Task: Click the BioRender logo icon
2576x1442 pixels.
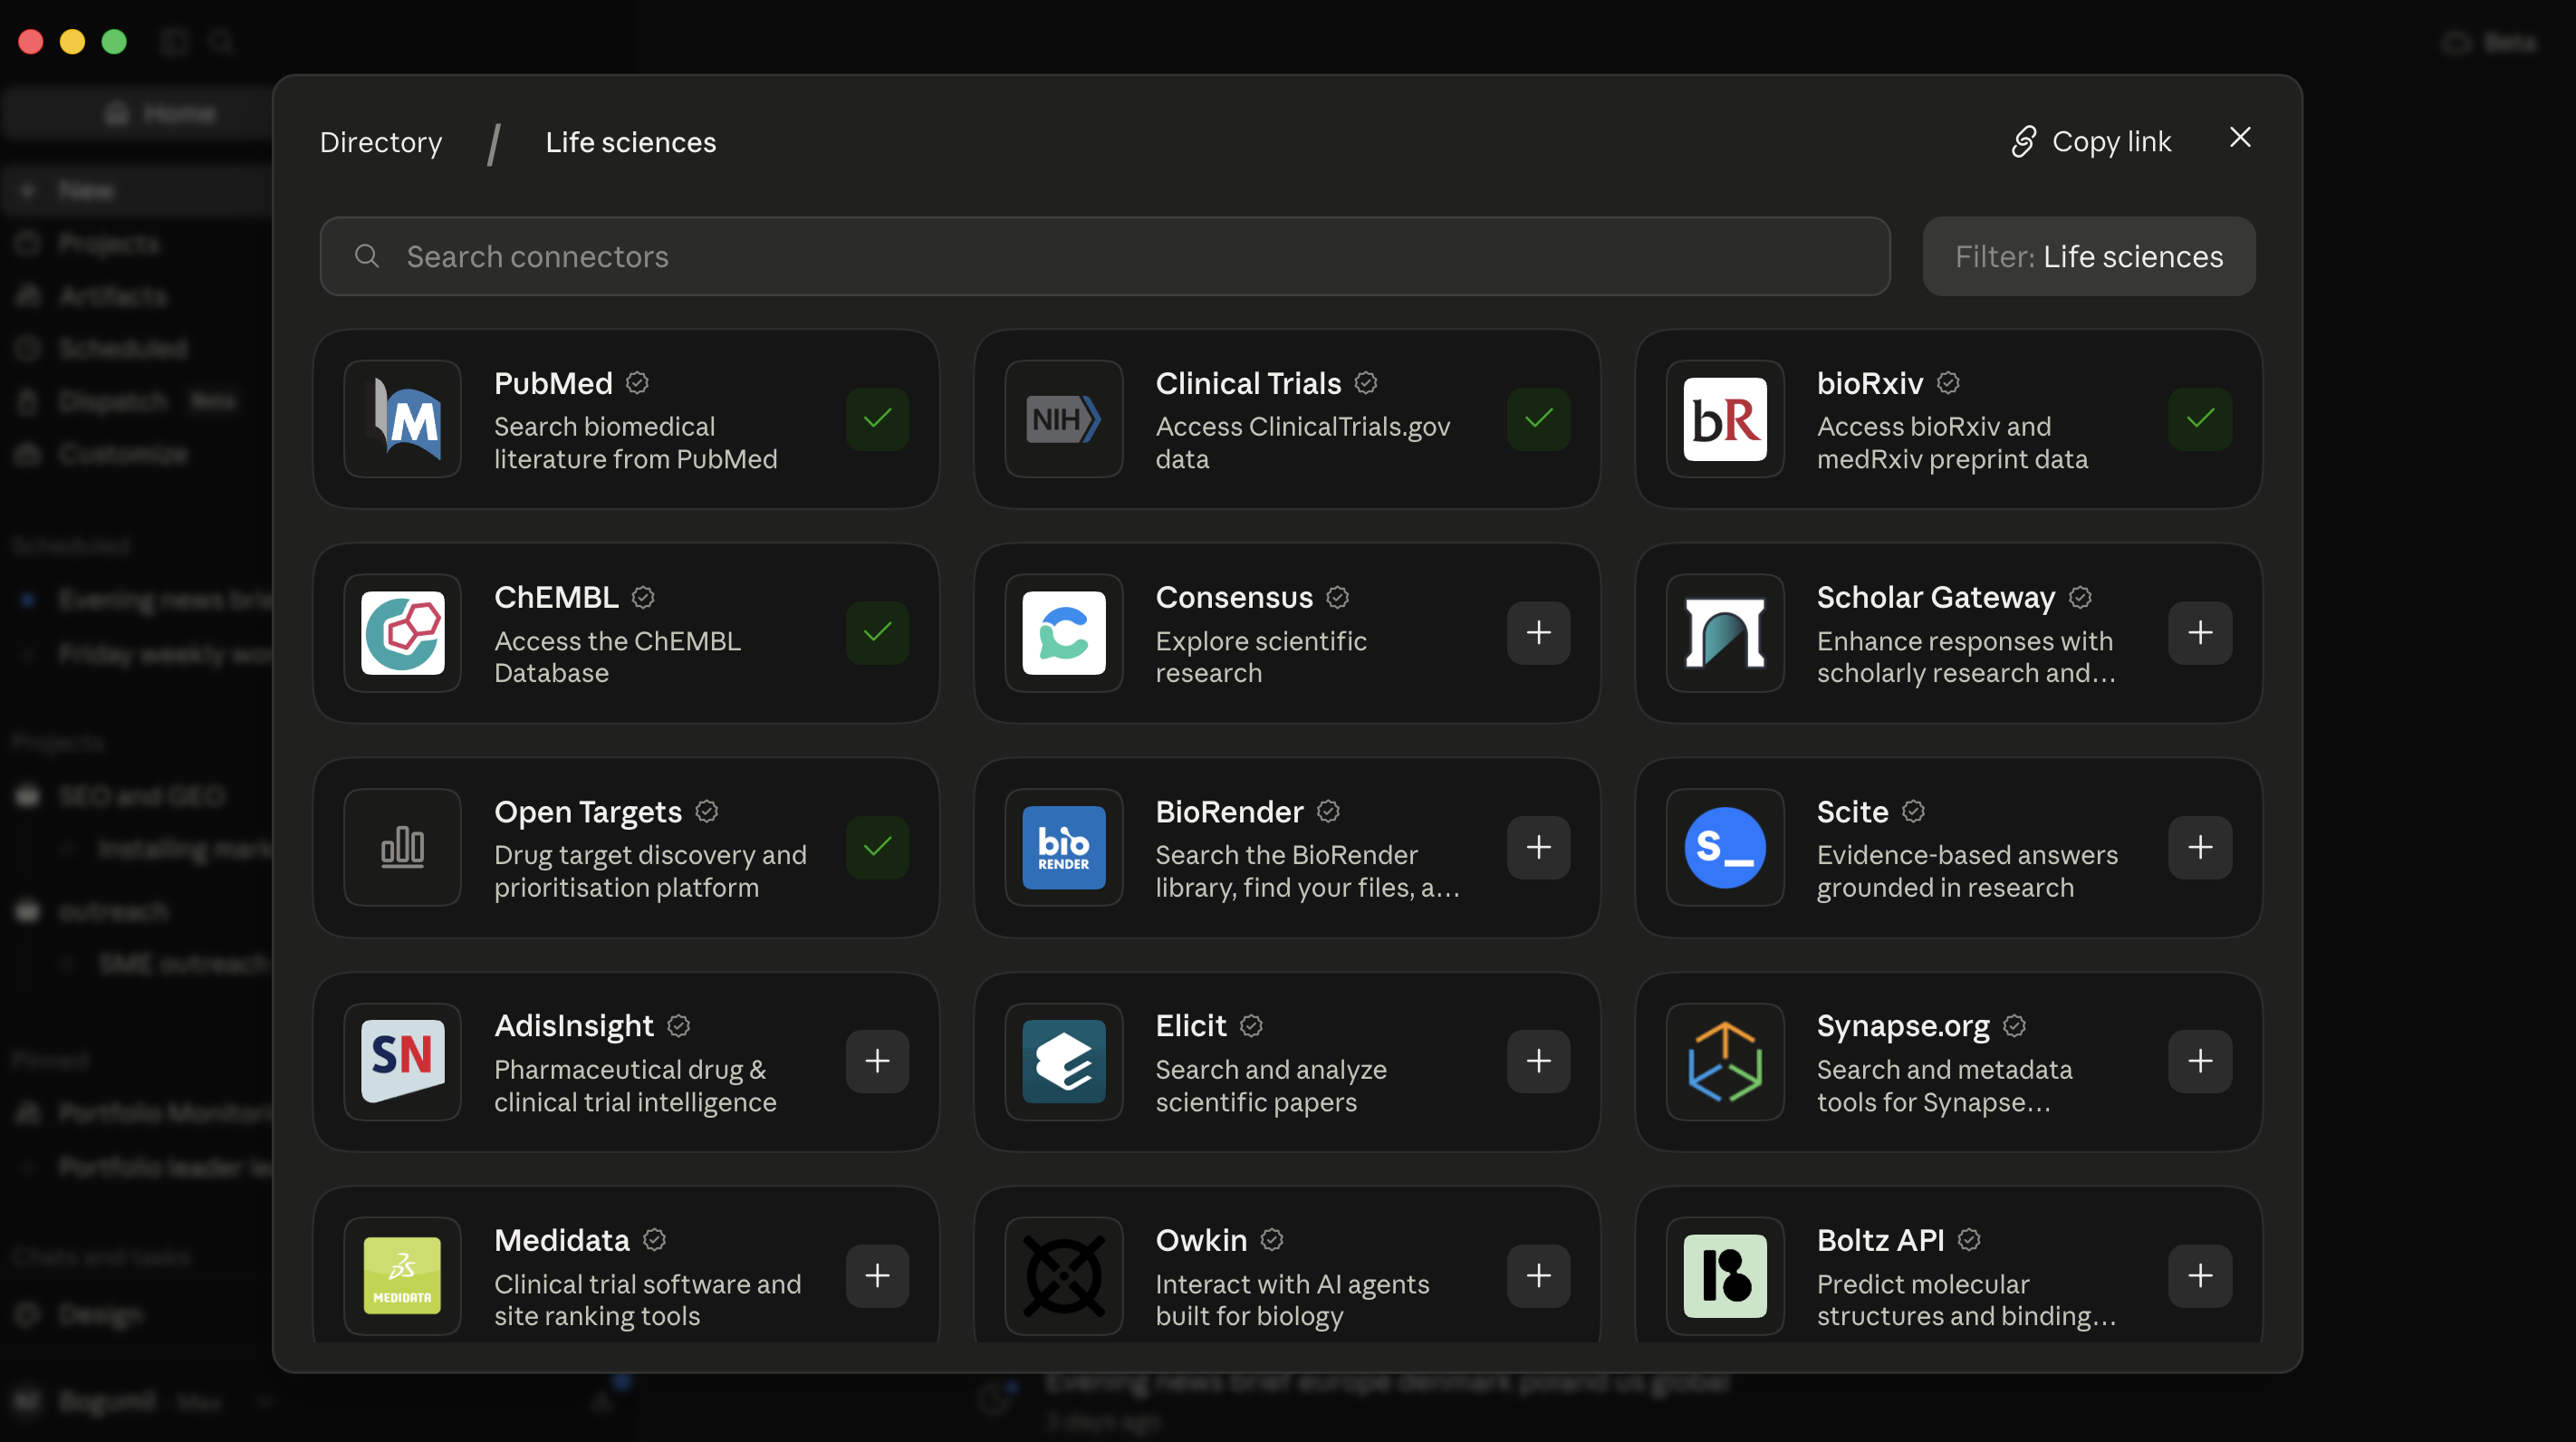Action: (1064, 848)
